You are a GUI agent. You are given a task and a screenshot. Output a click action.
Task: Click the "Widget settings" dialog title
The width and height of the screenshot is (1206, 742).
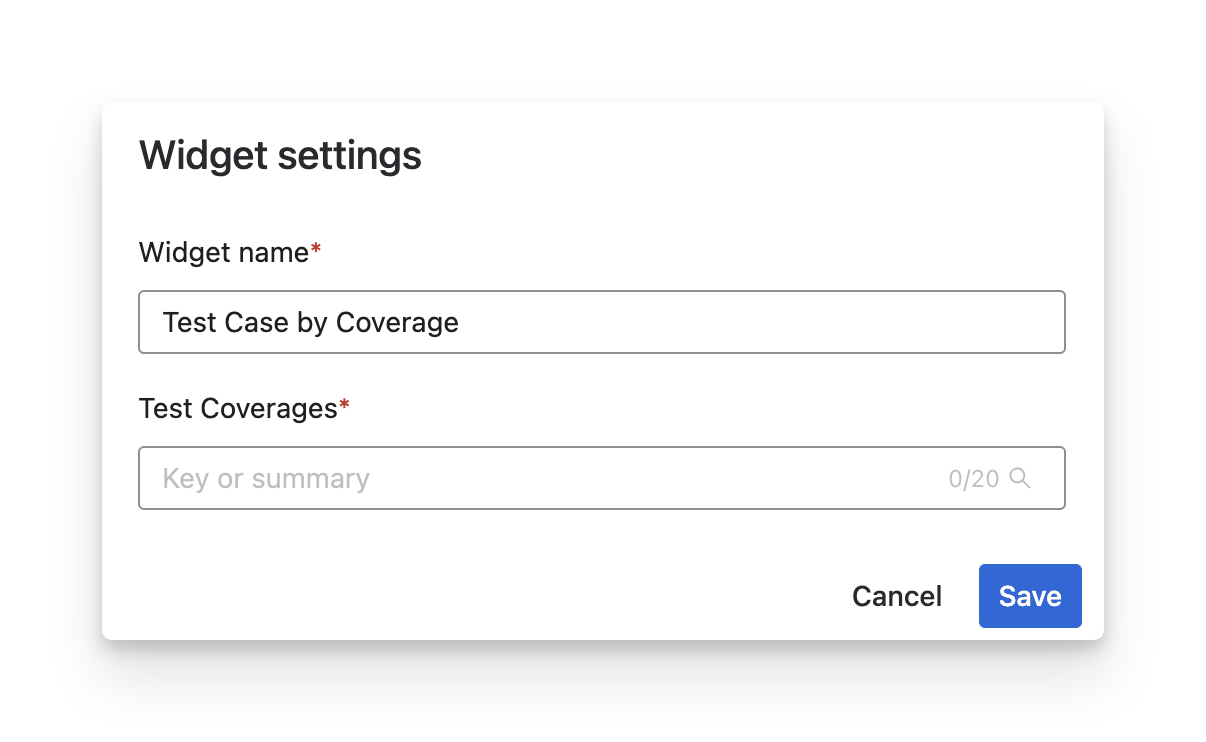coord(280,156)
